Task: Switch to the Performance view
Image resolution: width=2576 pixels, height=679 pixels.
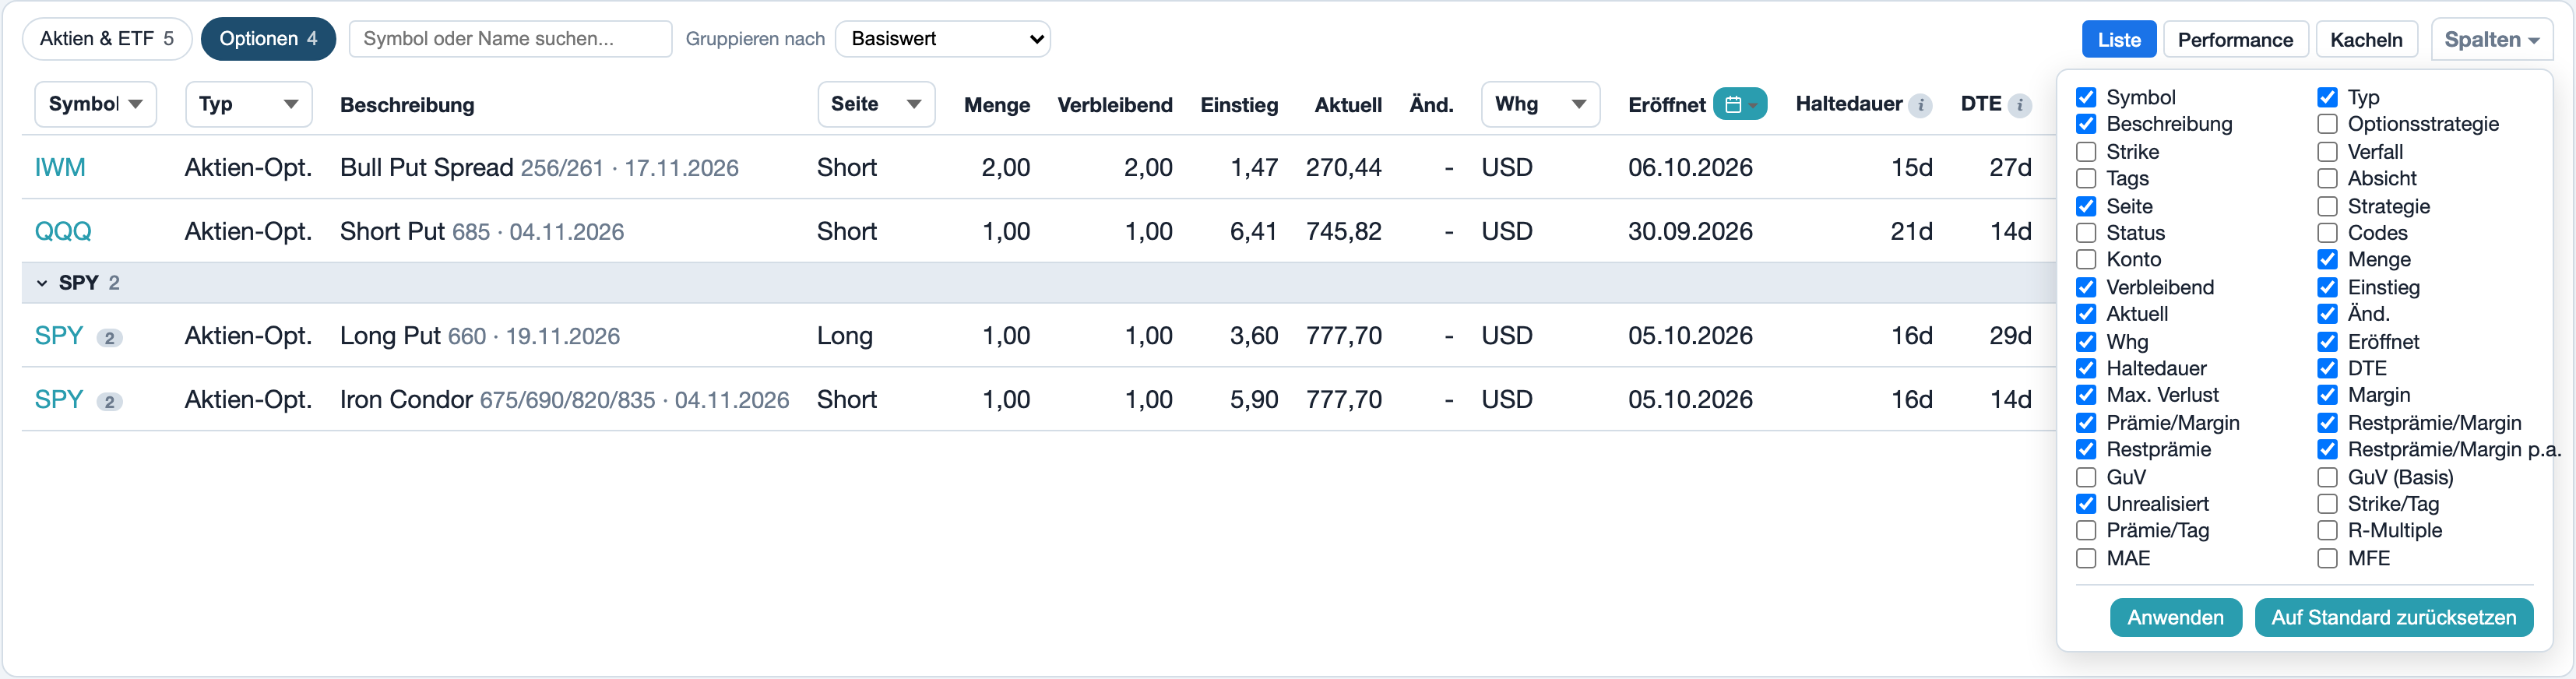Action: pos(2235,40)
